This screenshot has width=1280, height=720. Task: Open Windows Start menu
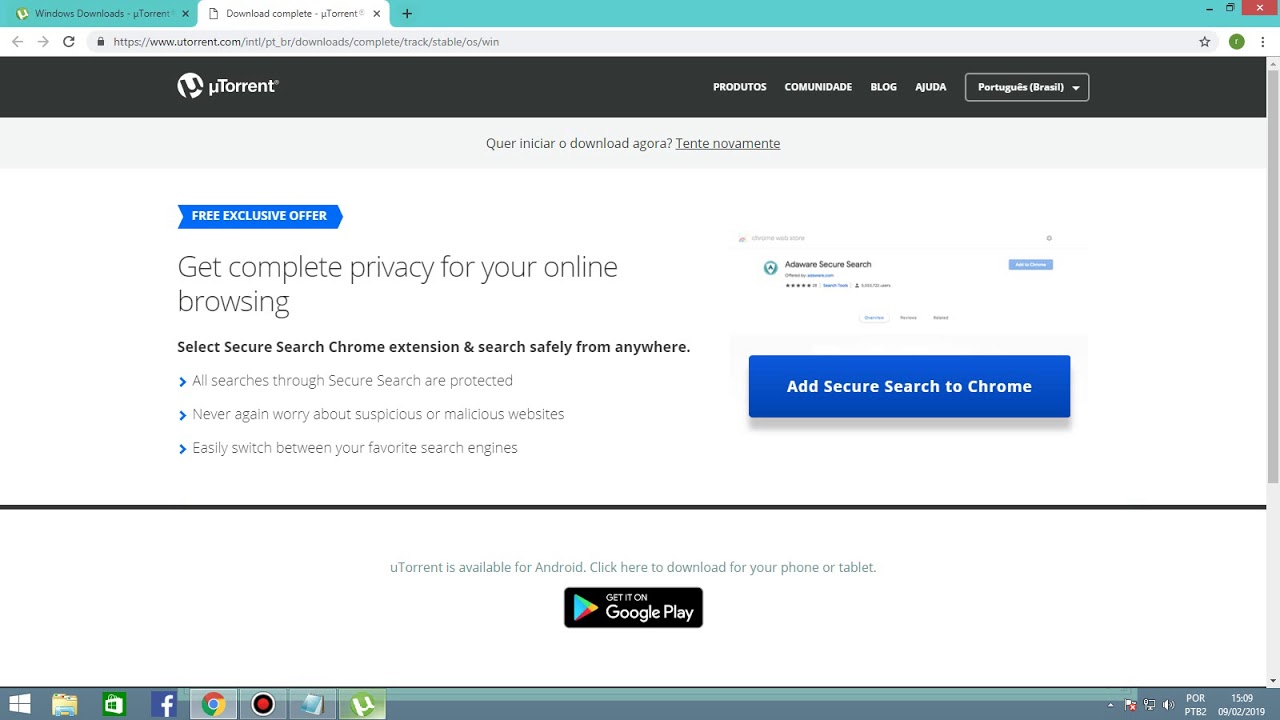(19, 705)
